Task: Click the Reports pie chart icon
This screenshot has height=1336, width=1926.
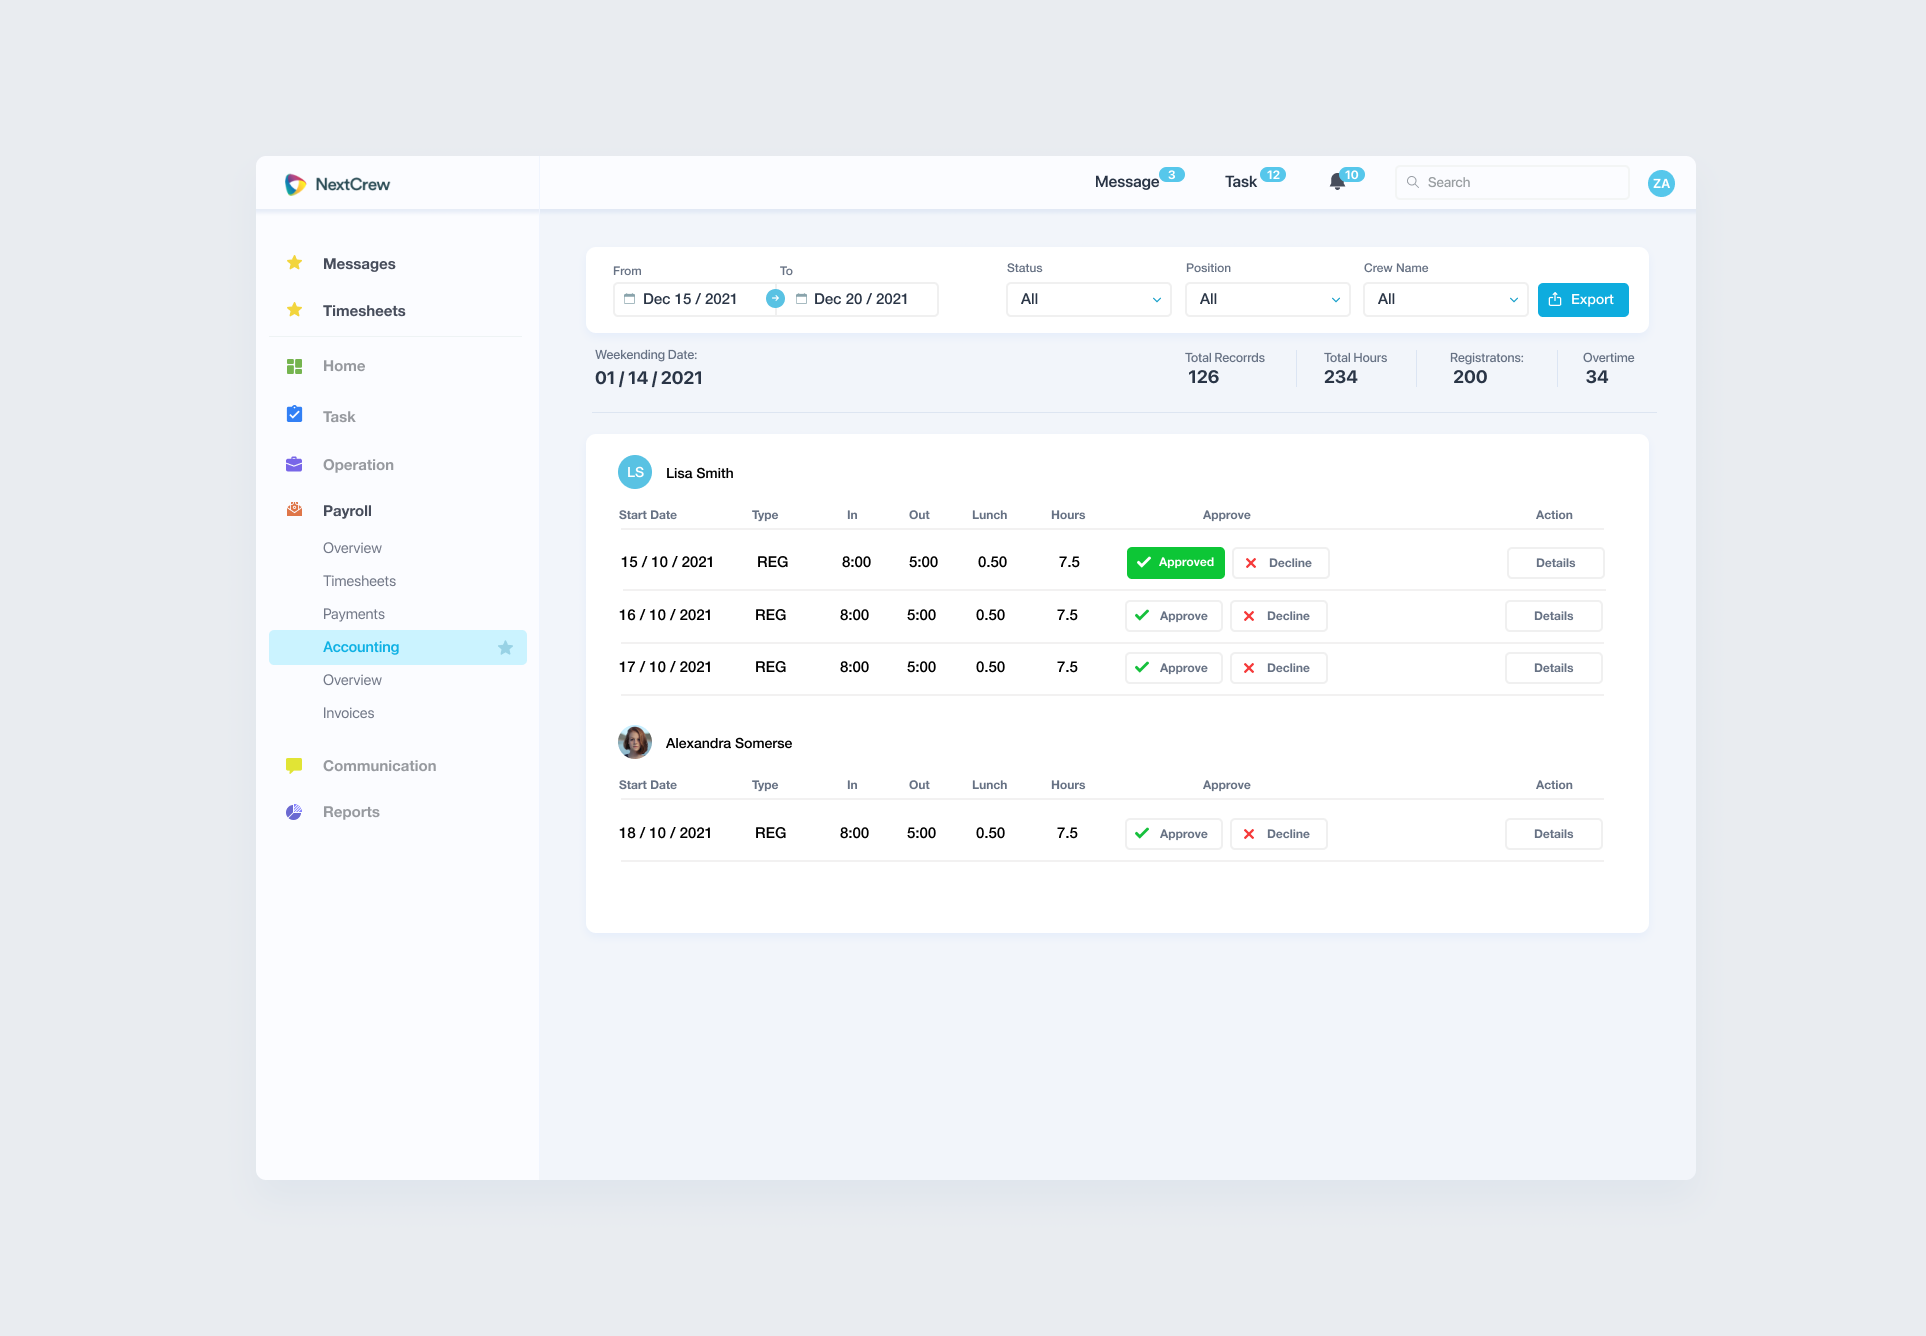Action: (x=294, y=812)
